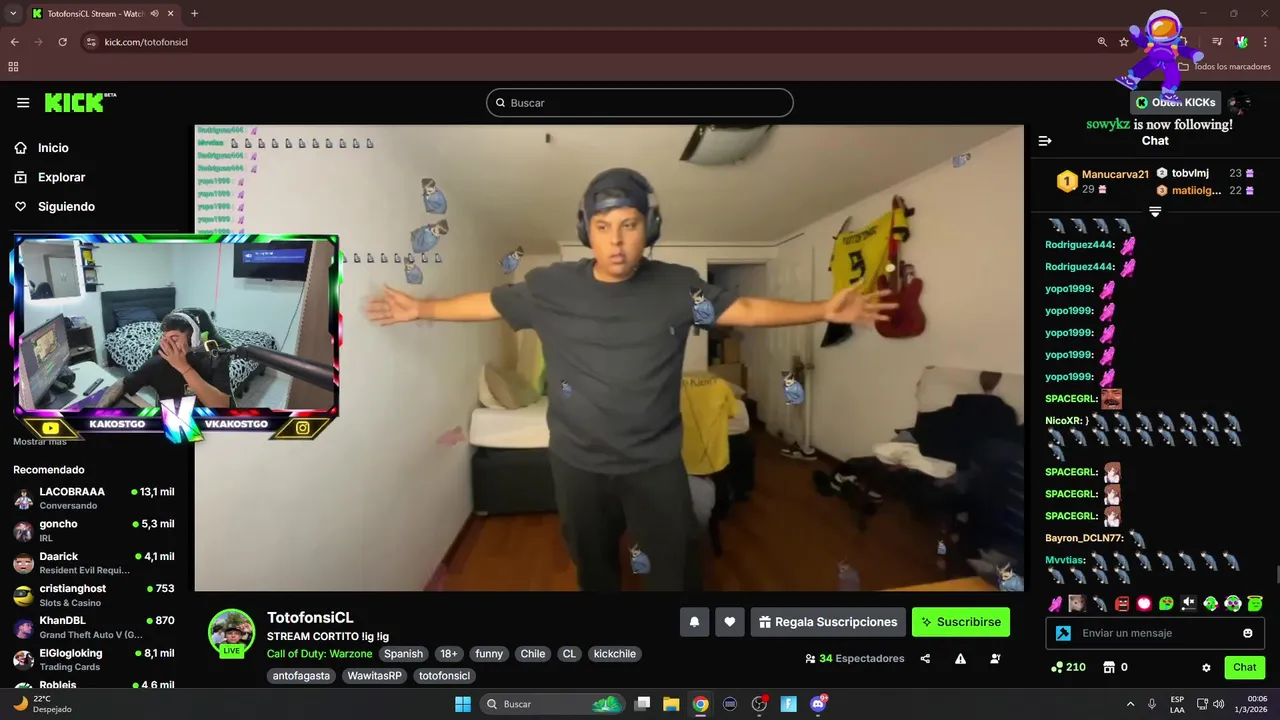Image resolution: width=1280 pixels, height=720 pixels.
Task: Click the notification bell button
Action: tap(694, 622)
